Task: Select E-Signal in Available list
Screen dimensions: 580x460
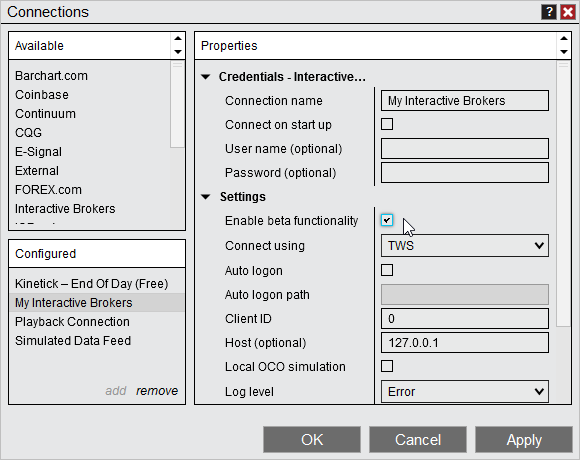Action: pos(90,152)
